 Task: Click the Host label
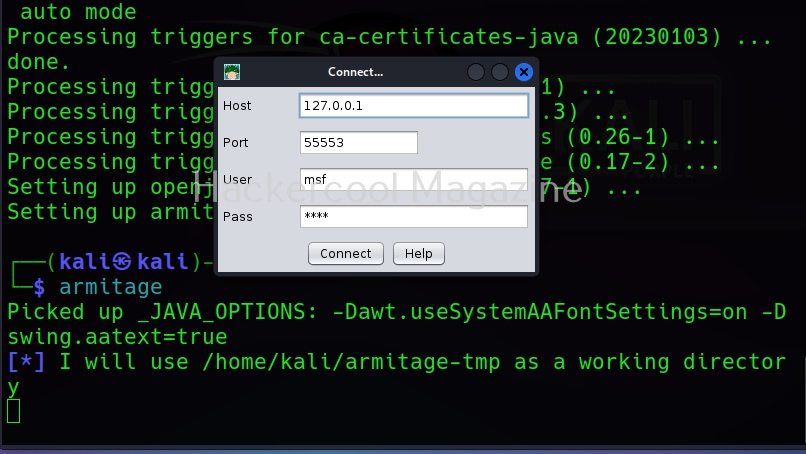[237, 105]
